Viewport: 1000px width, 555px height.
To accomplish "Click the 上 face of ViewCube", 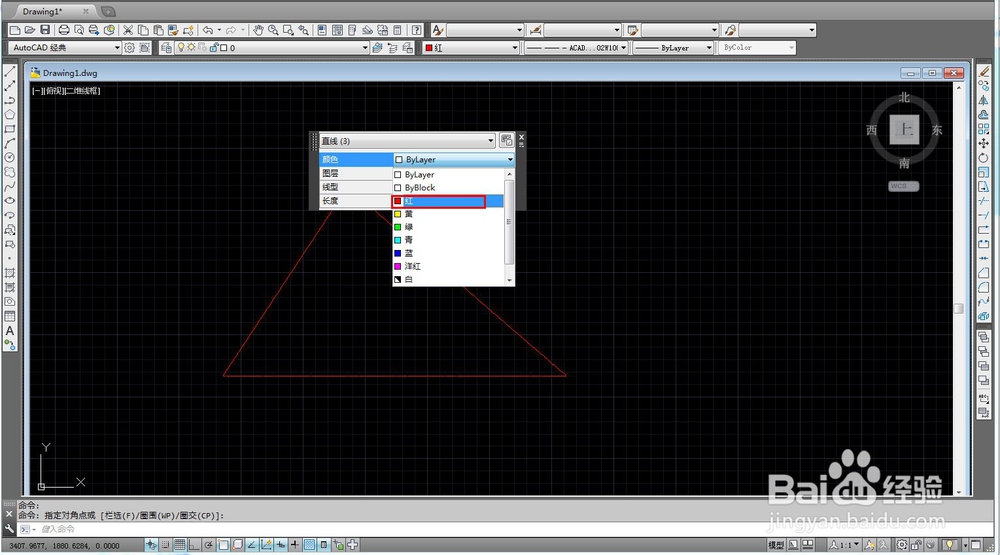I will (x=904, y=130).
